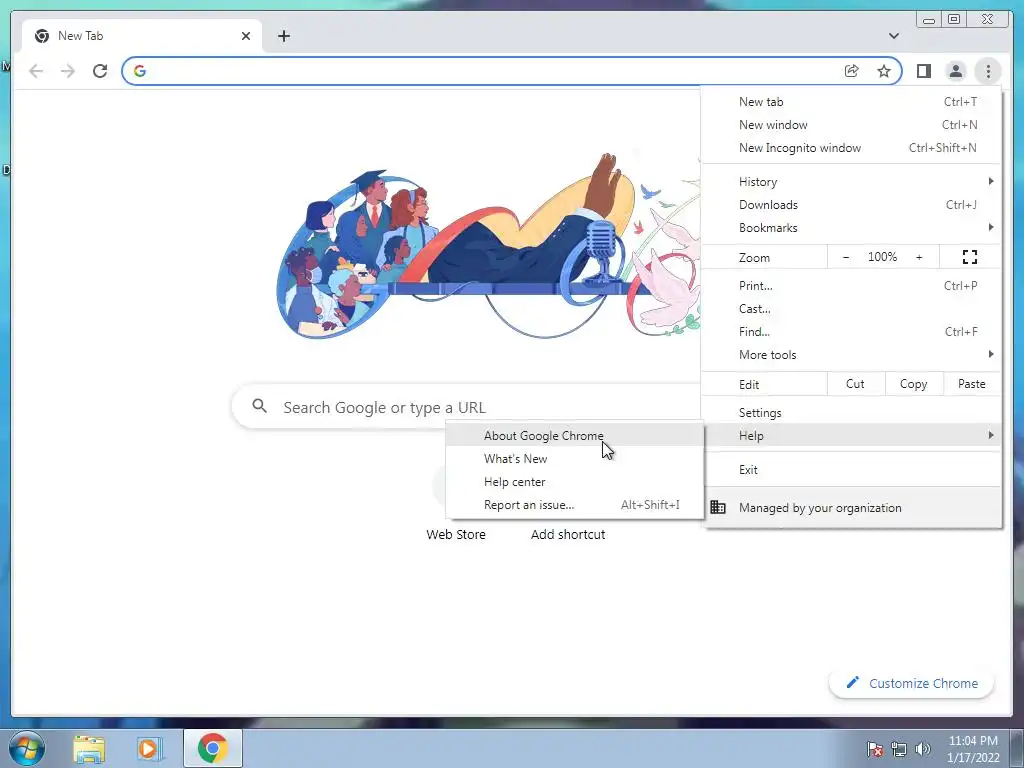The height and width of the screenshot is (768, 1024).
Task: Open Downloads from the menu
Action: (x=852, y=204)
